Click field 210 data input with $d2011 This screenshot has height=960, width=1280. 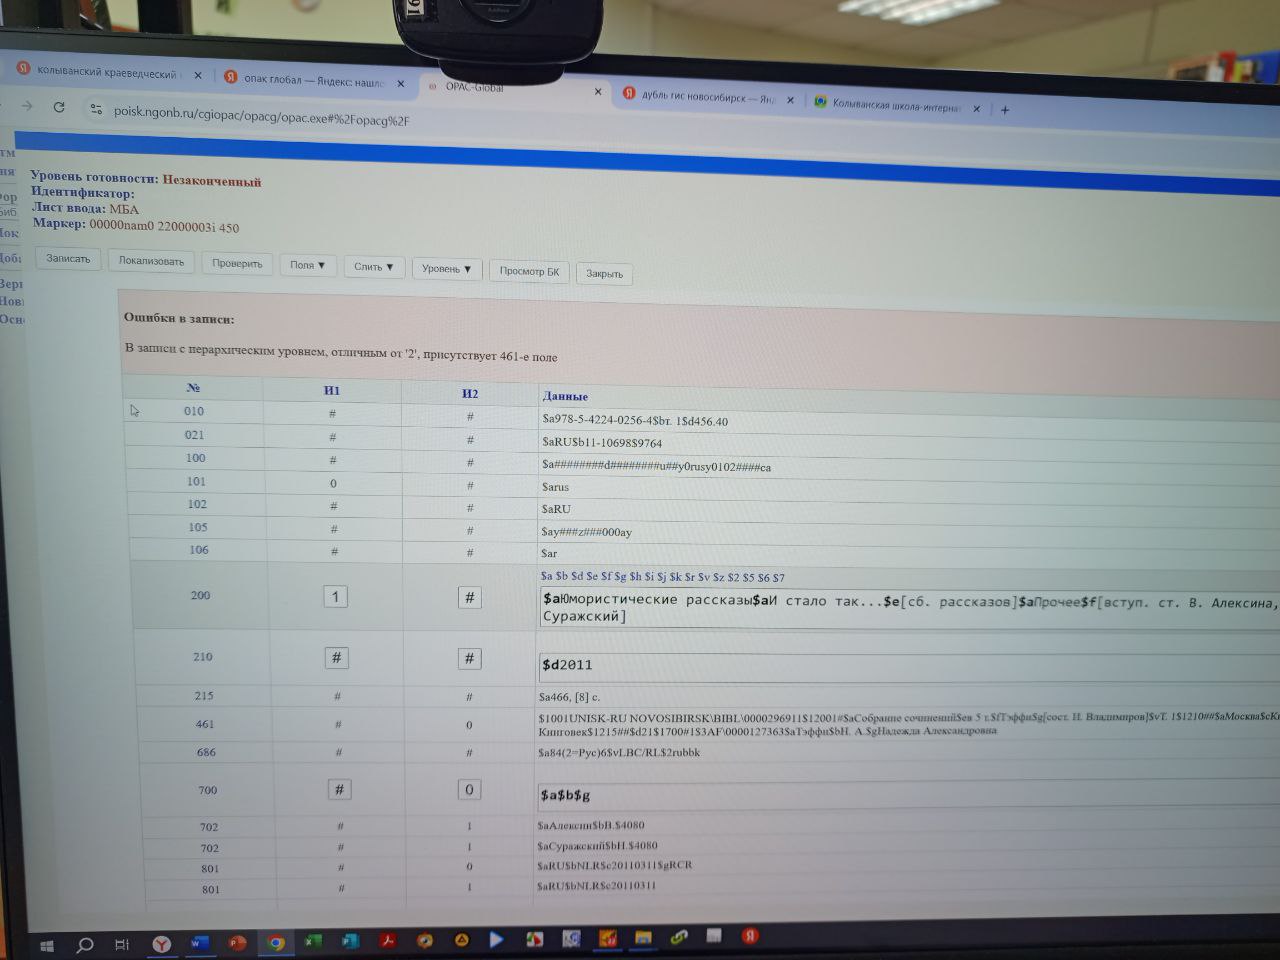click(x=908, y=666)
